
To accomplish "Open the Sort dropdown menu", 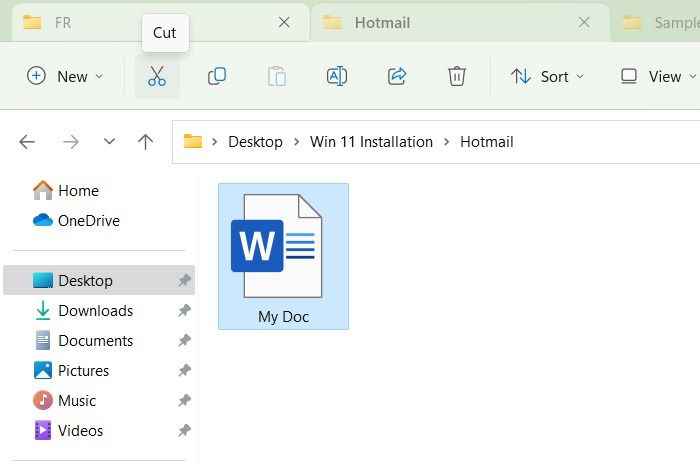I will point(547,76).
